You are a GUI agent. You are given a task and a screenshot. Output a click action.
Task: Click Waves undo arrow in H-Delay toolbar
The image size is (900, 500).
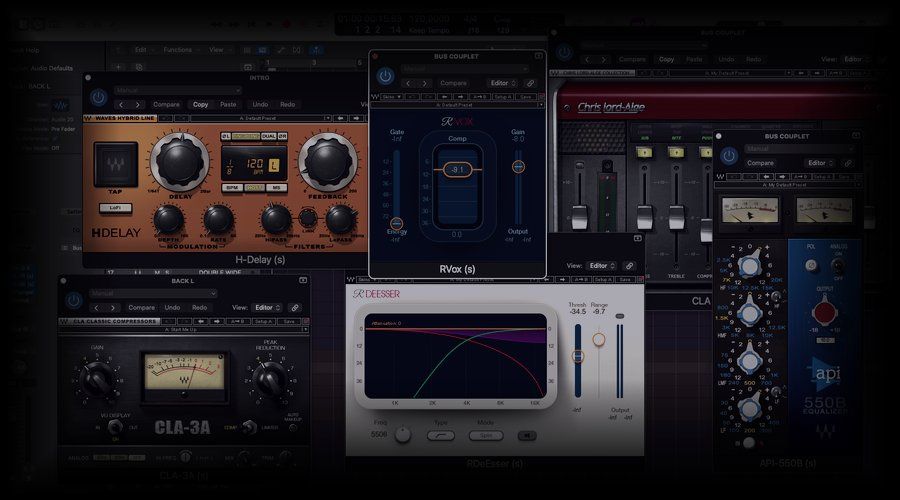[x=340, y=118]
